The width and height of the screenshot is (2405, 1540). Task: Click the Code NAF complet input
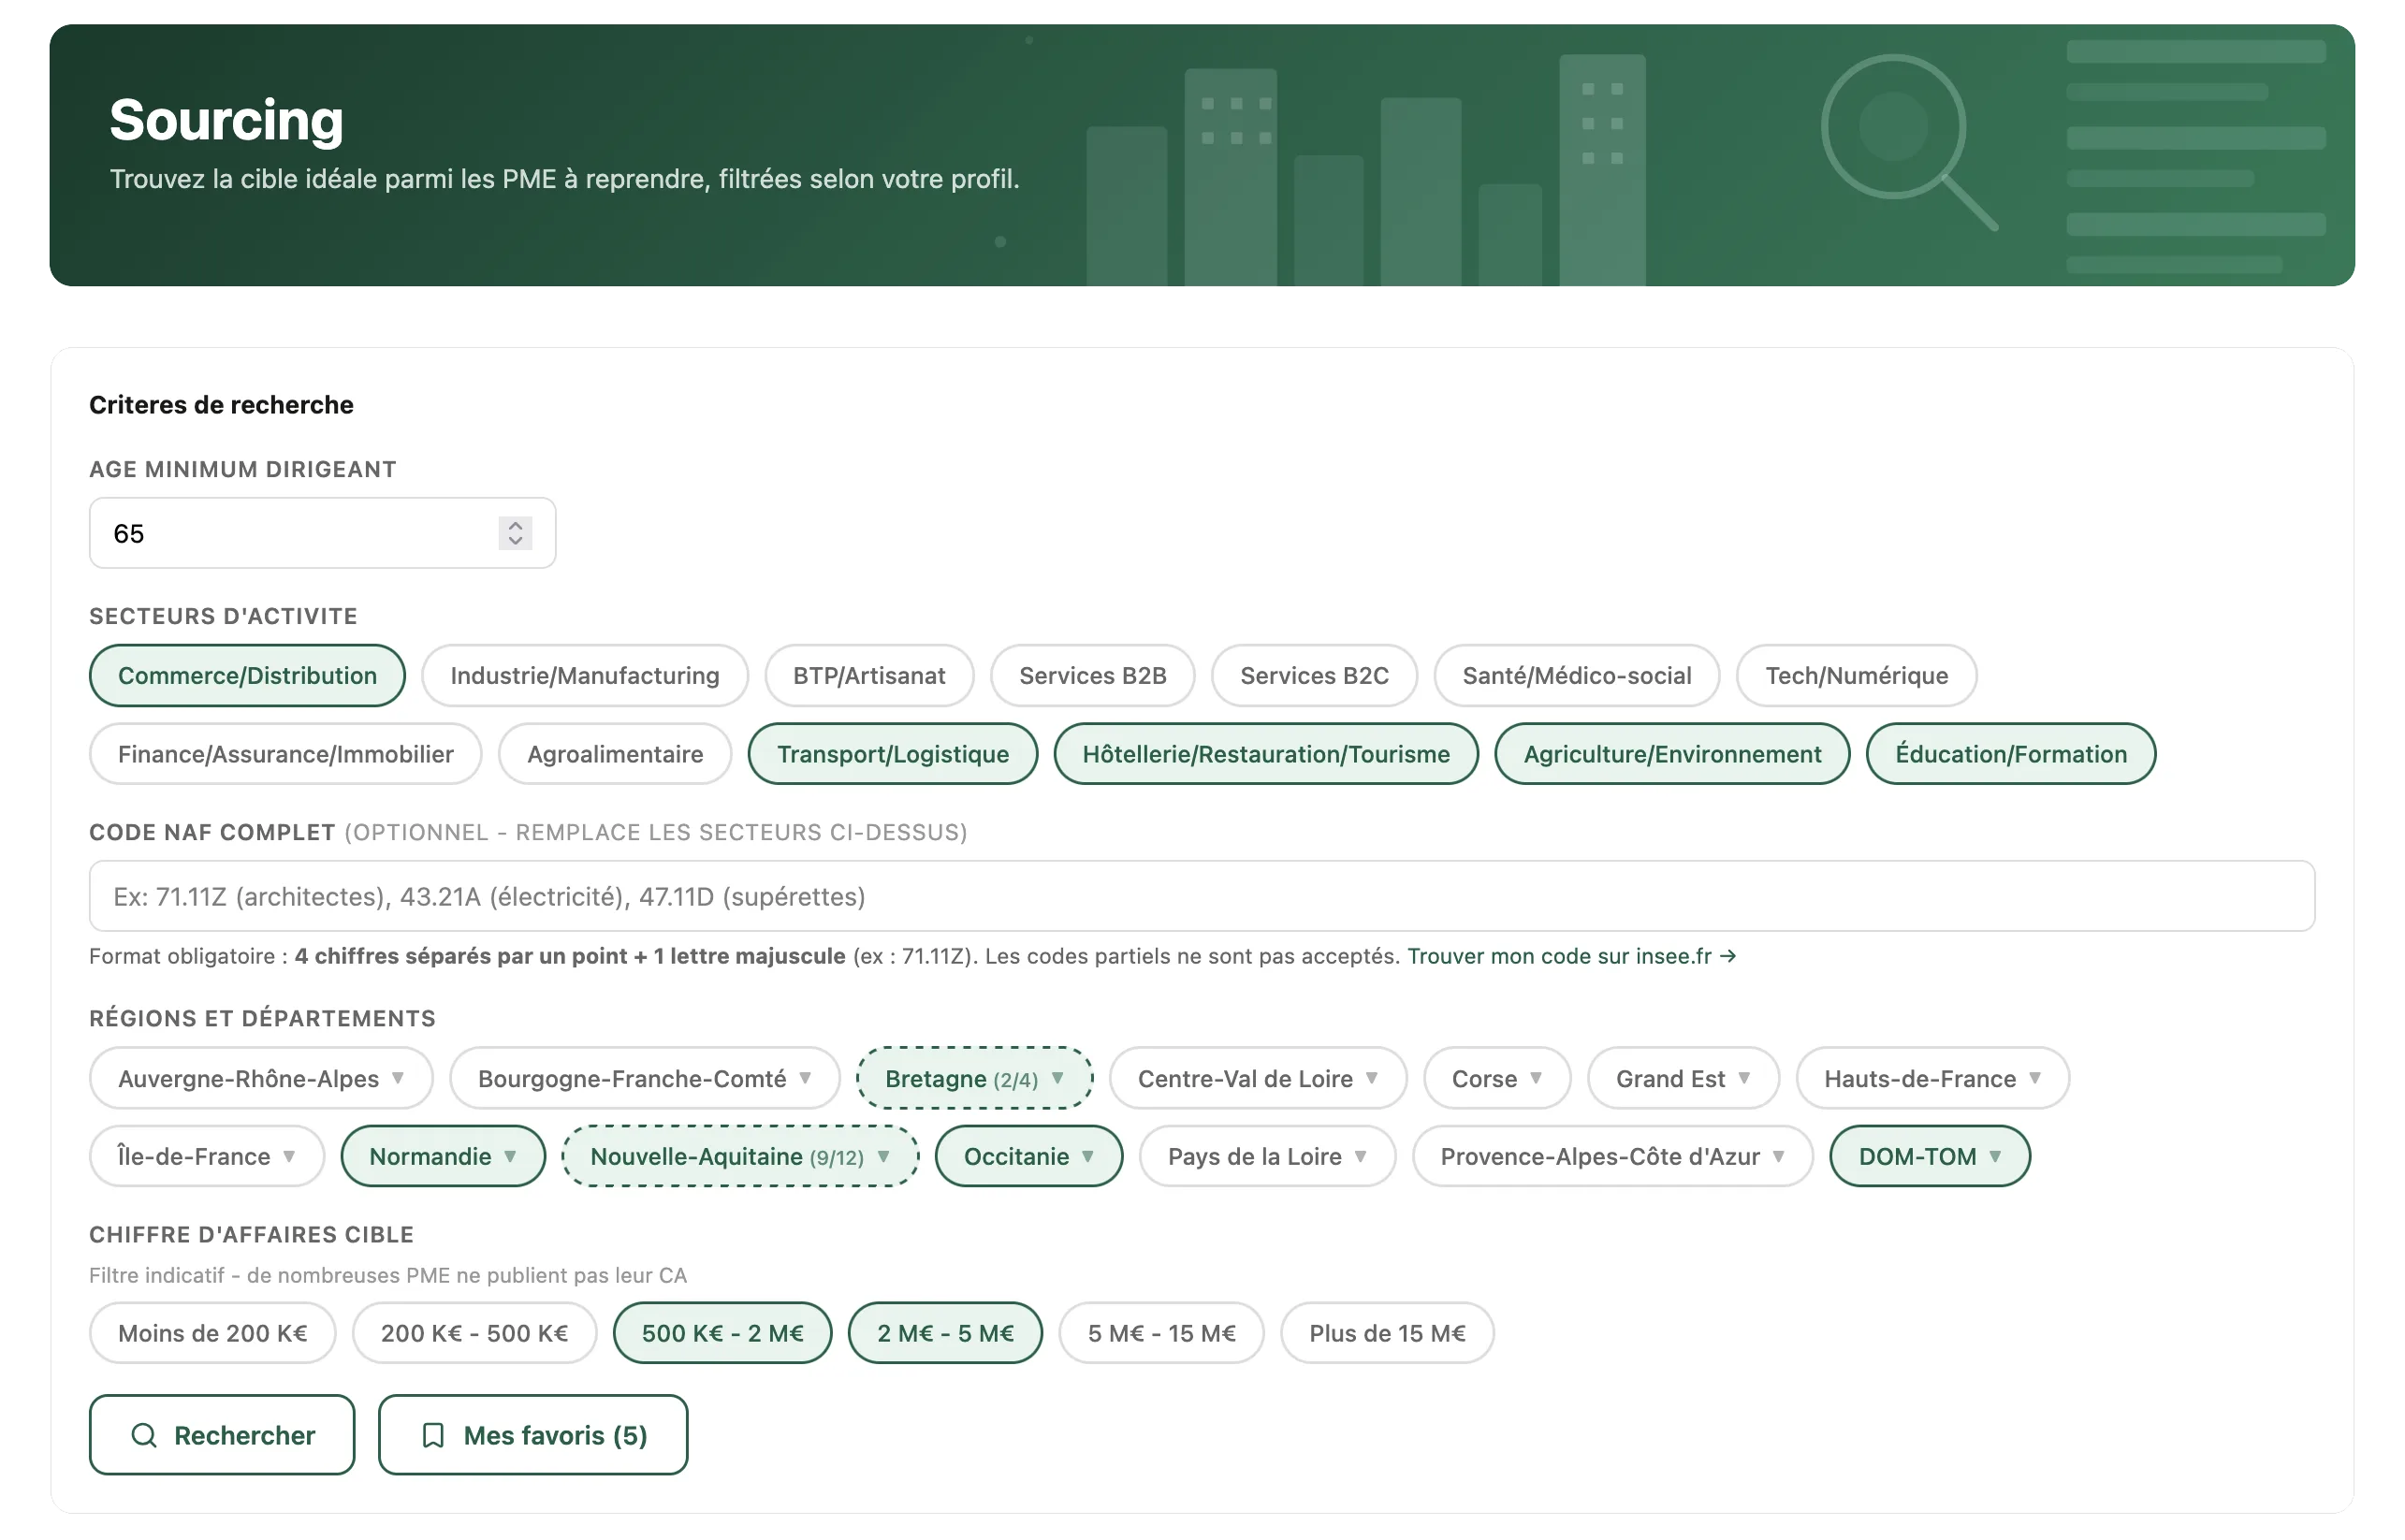pos(1202,896)
